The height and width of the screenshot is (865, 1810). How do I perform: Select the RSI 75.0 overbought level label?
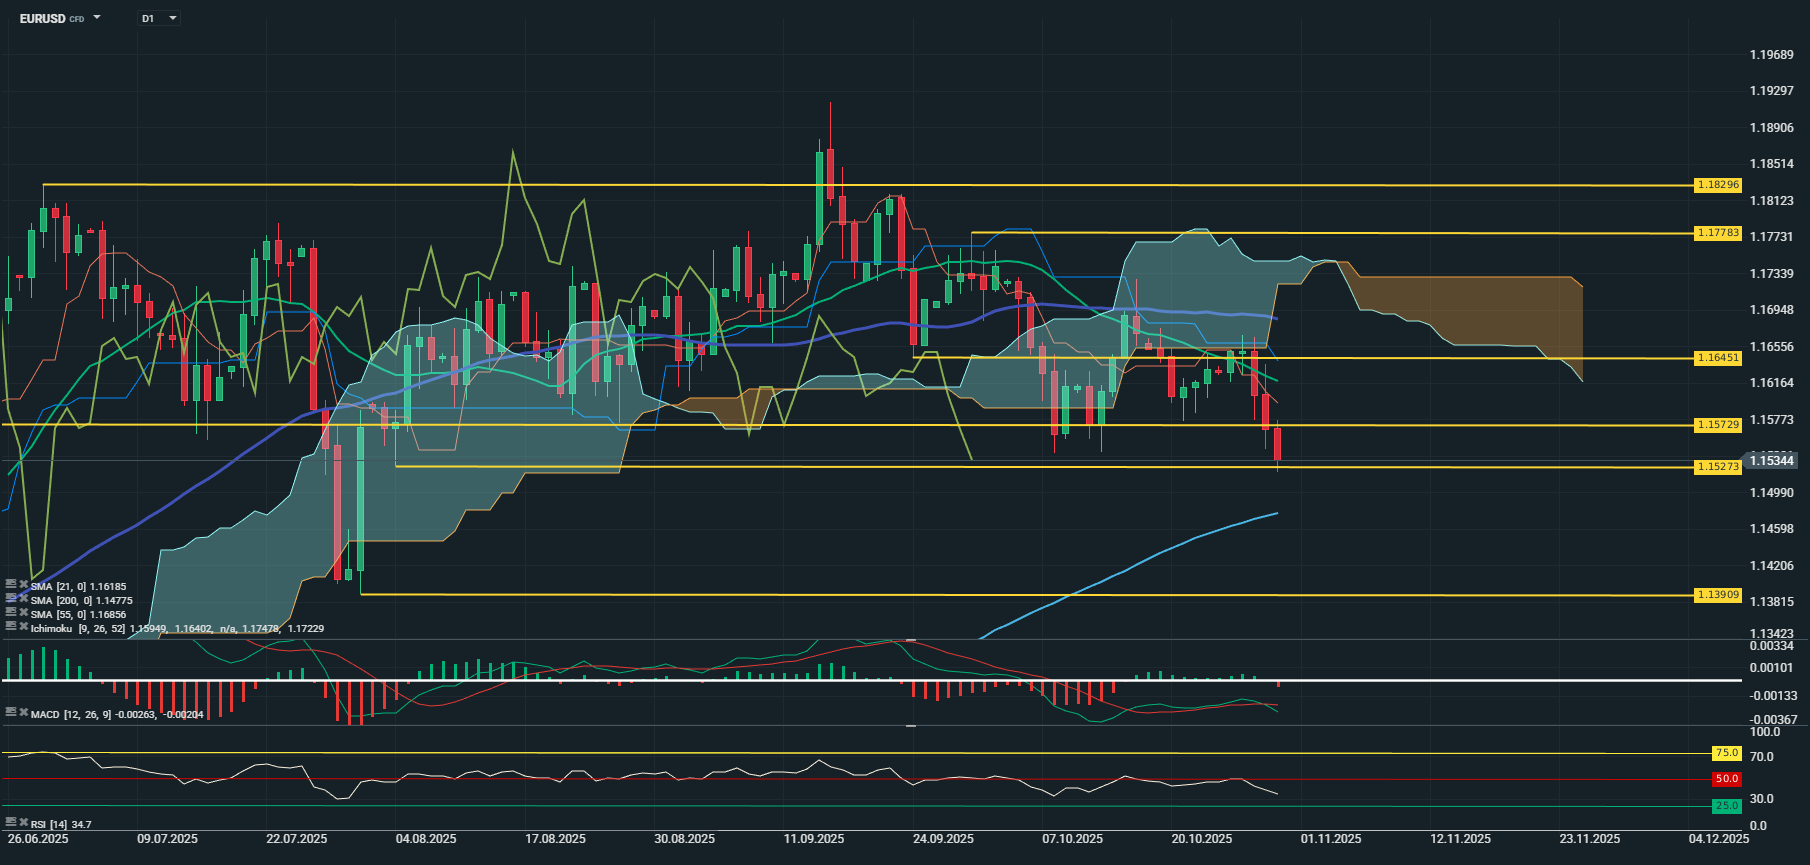tap(1726, 753)
